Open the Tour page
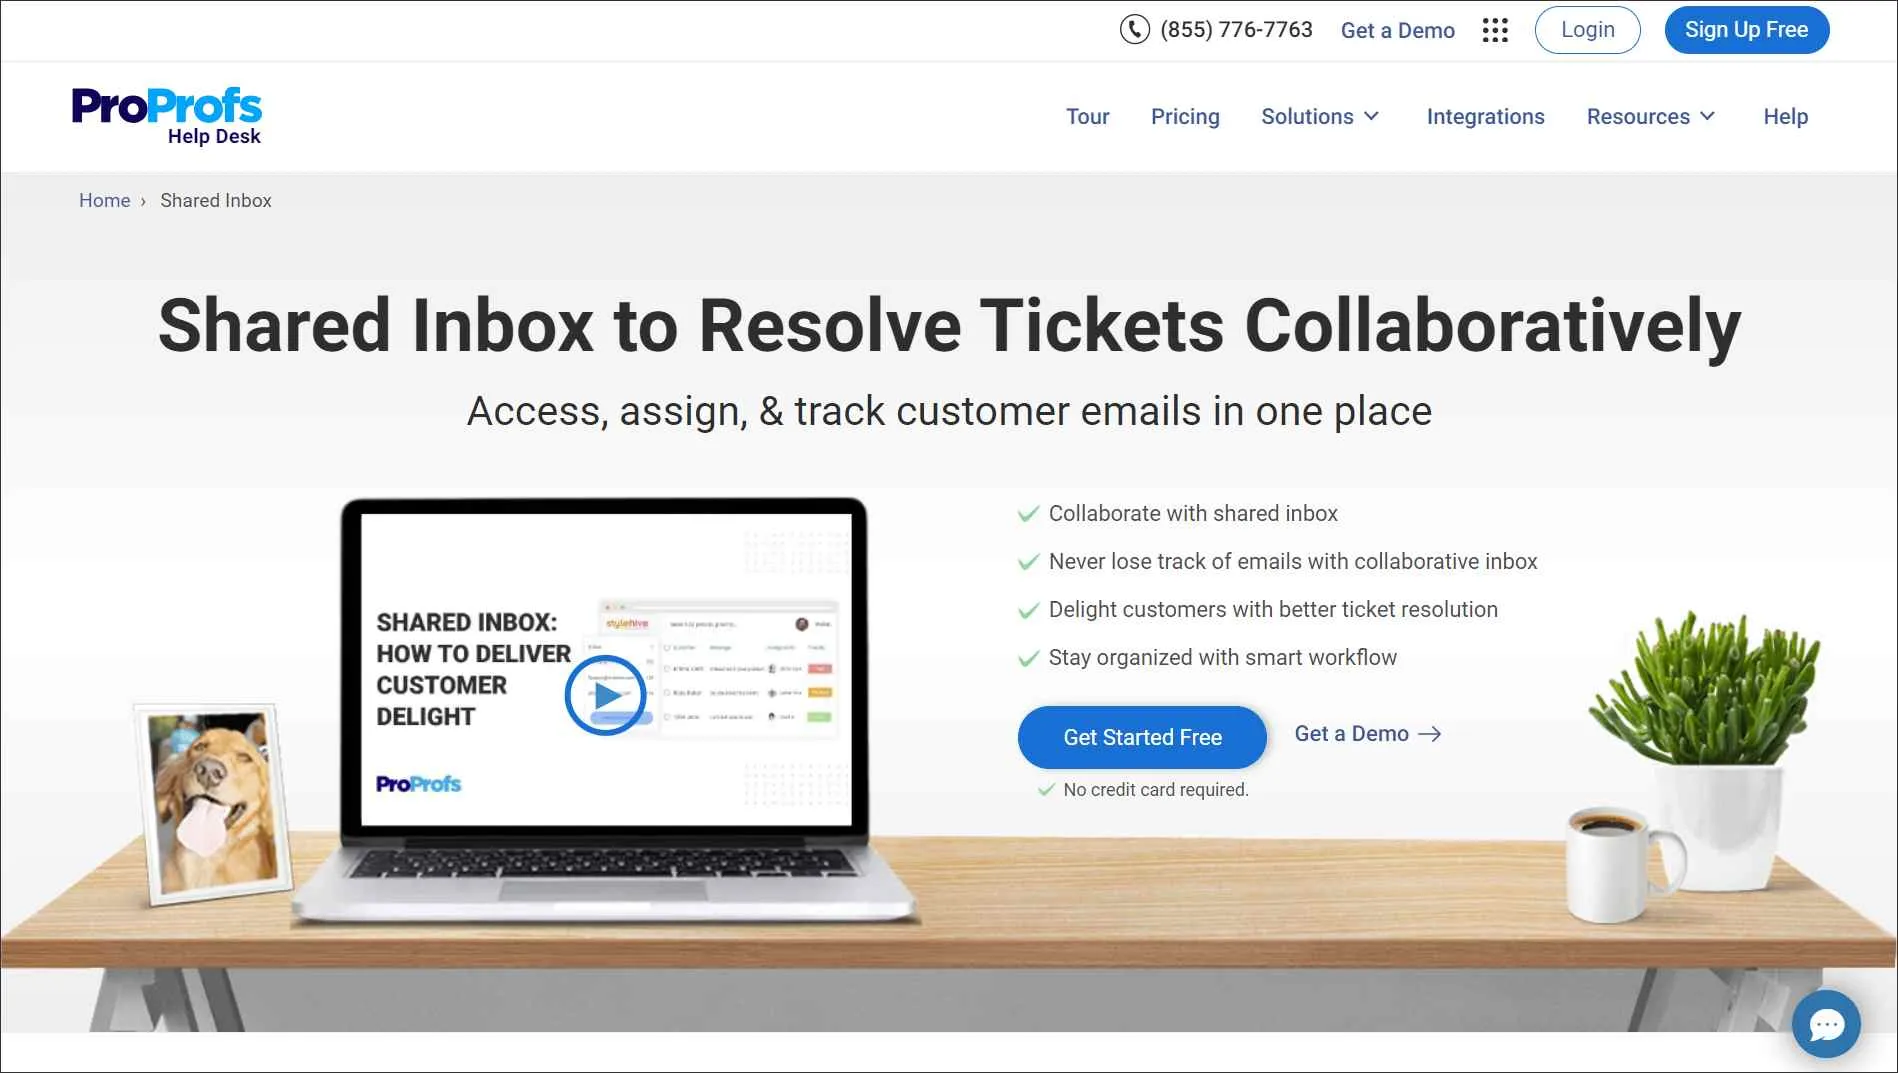 [x=1087, y=117]
